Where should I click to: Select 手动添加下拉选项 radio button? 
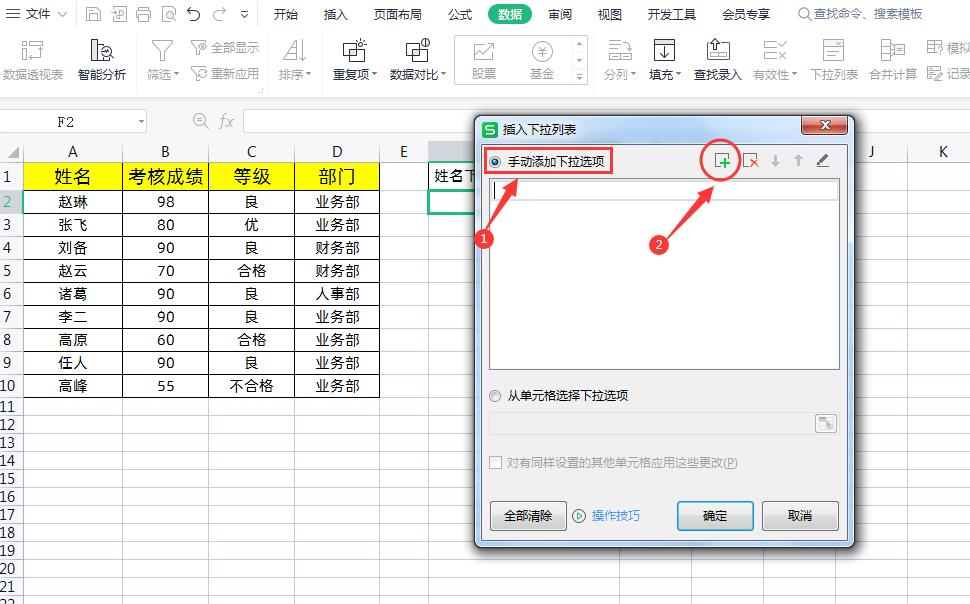[495, 161]
